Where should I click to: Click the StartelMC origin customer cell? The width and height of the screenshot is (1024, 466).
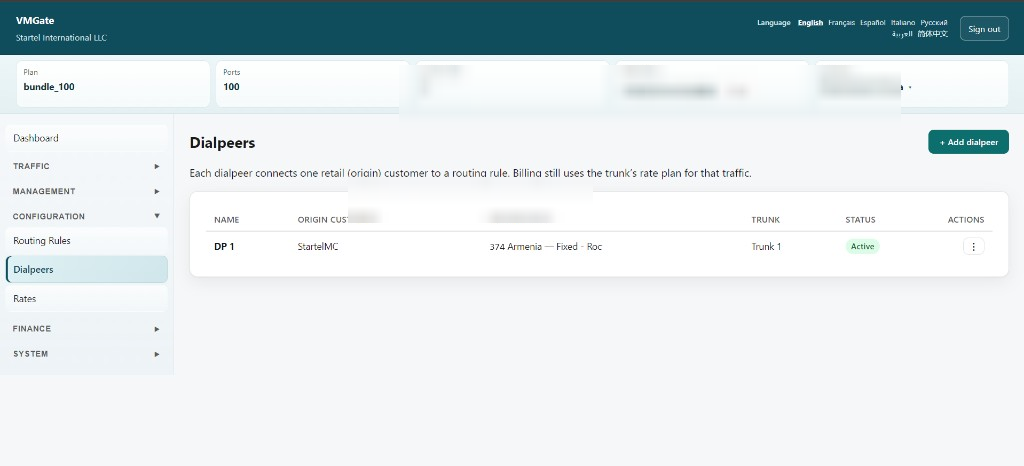click(317, 247)
